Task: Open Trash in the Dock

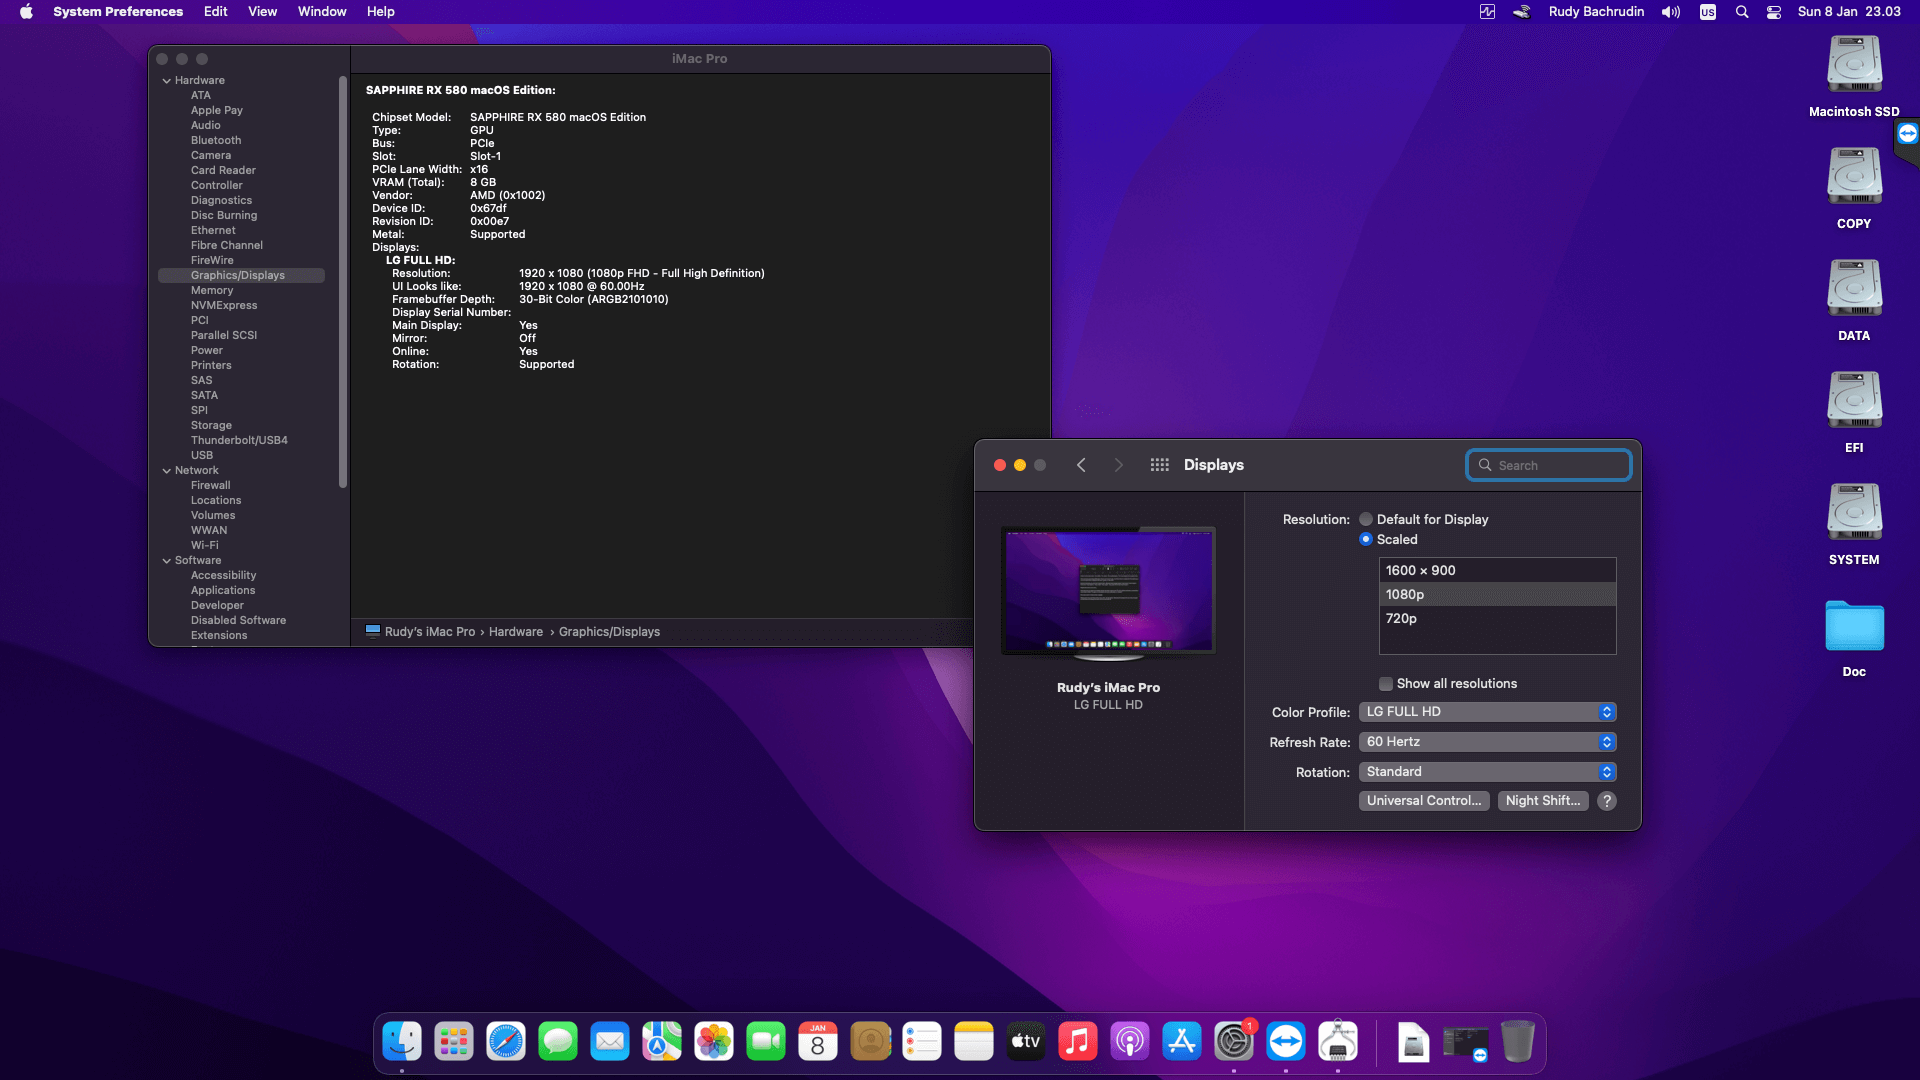Action: point(1517,1042)
